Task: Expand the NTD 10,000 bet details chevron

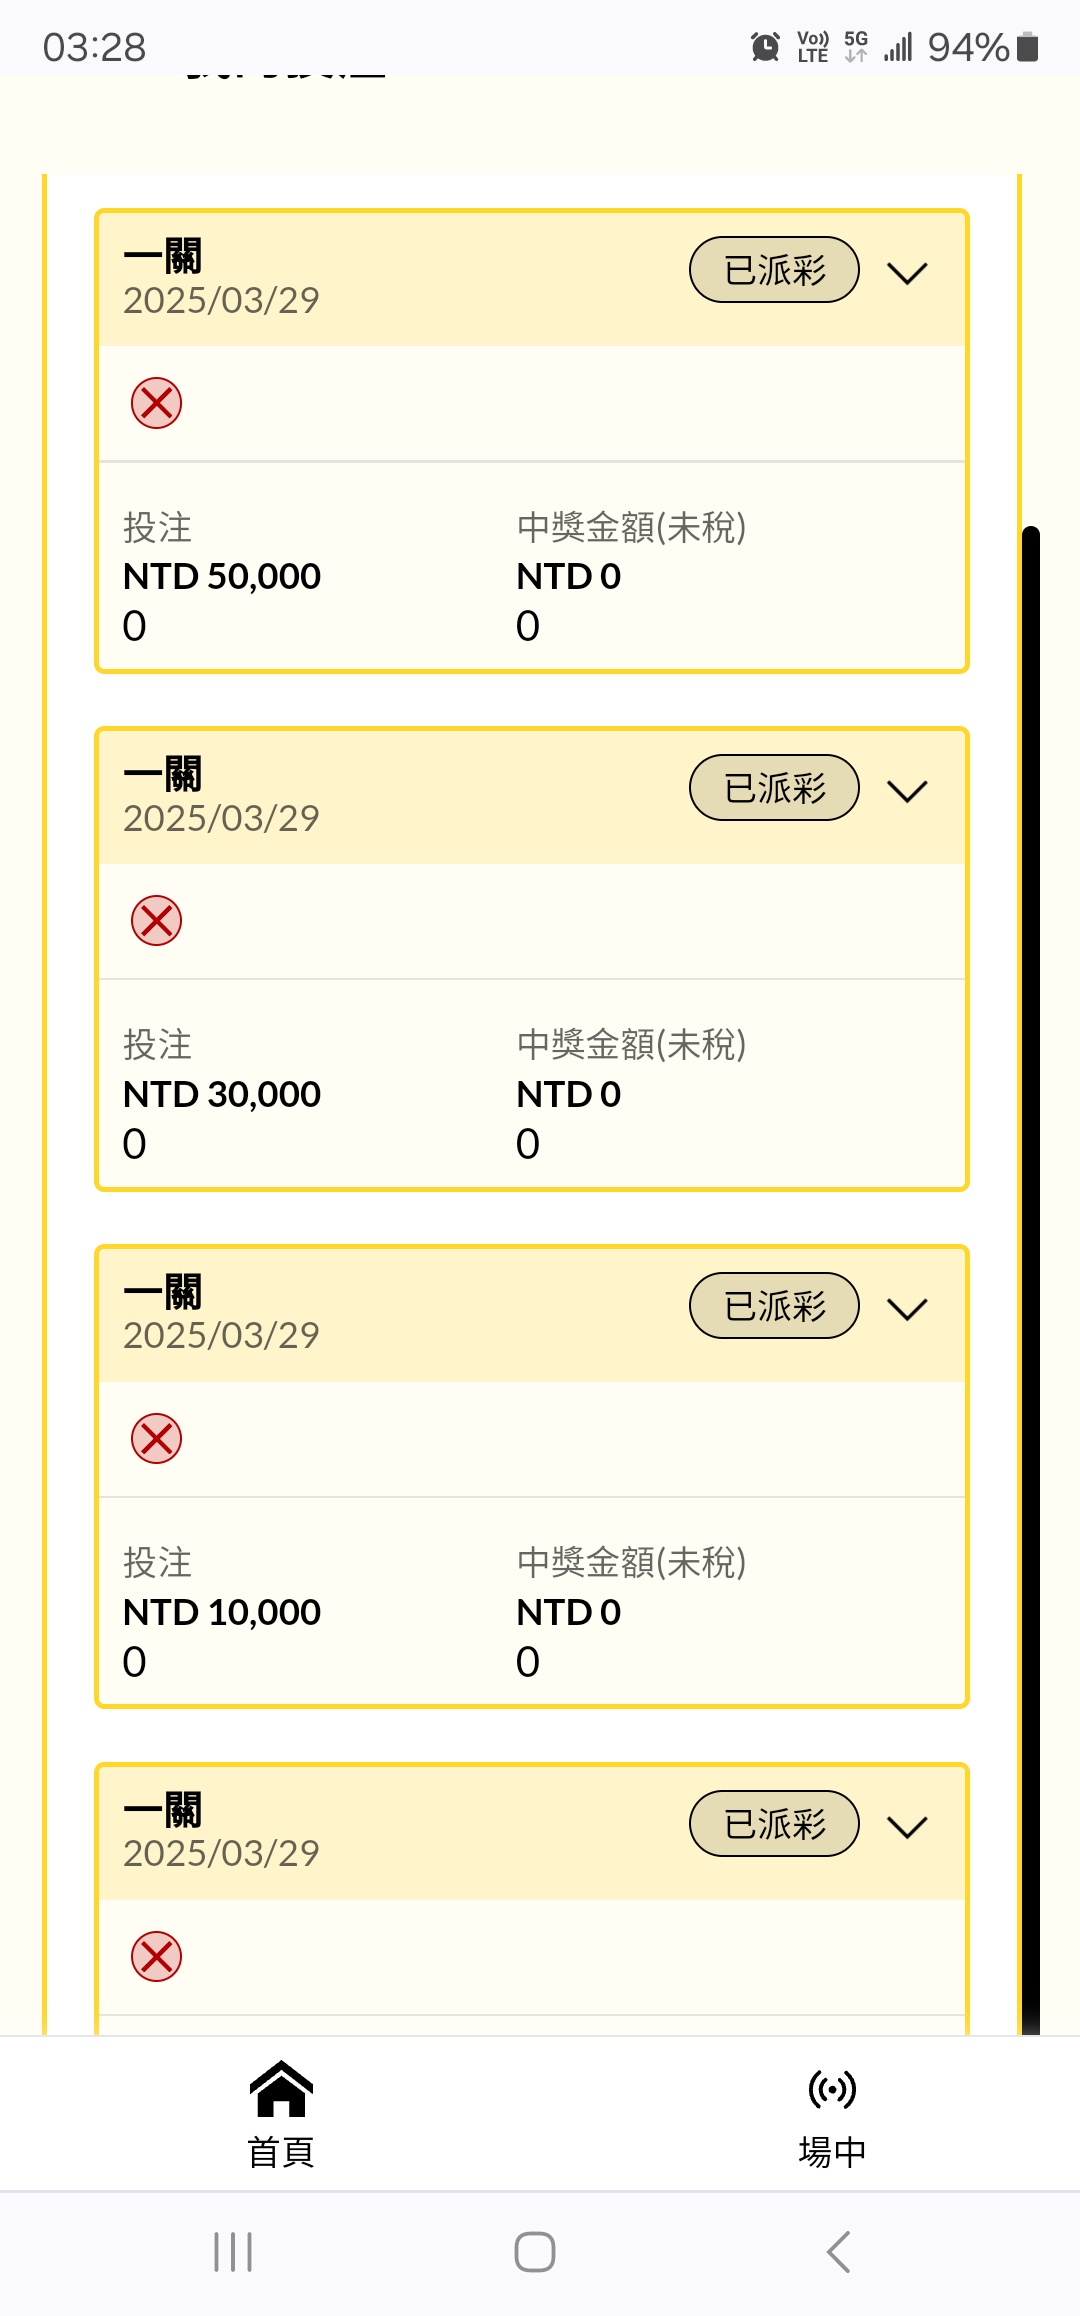Action: pyautogui.click(x=907, y=1309)
